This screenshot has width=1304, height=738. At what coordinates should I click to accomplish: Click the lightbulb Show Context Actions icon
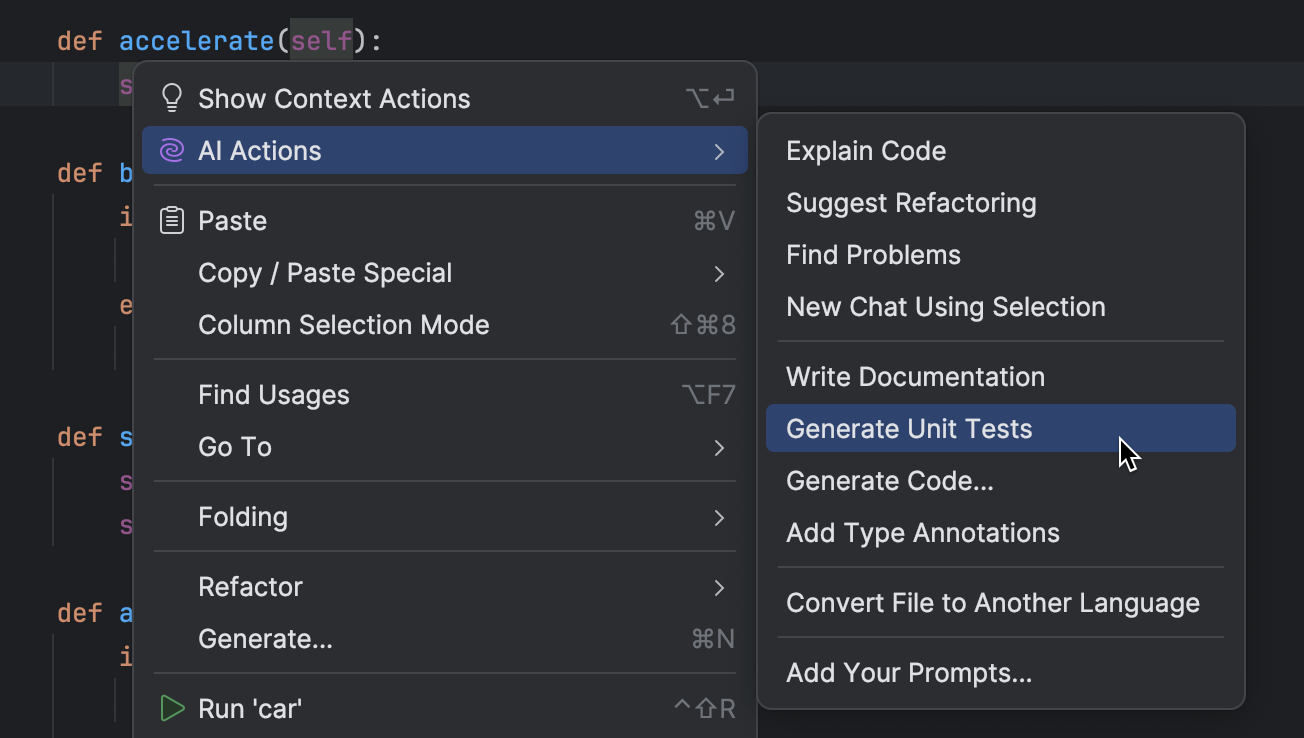[172, 98]
